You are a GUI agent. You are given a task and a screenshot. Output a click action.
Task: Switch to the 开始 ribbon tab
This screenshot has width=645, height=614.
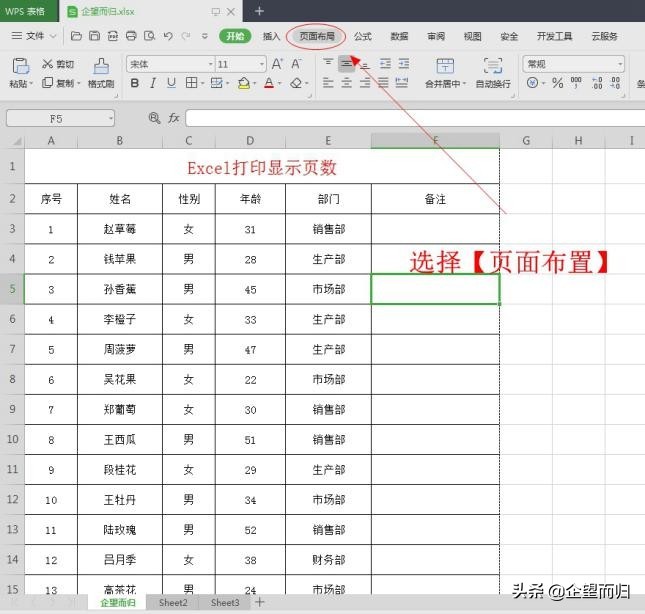coord(235,36)
